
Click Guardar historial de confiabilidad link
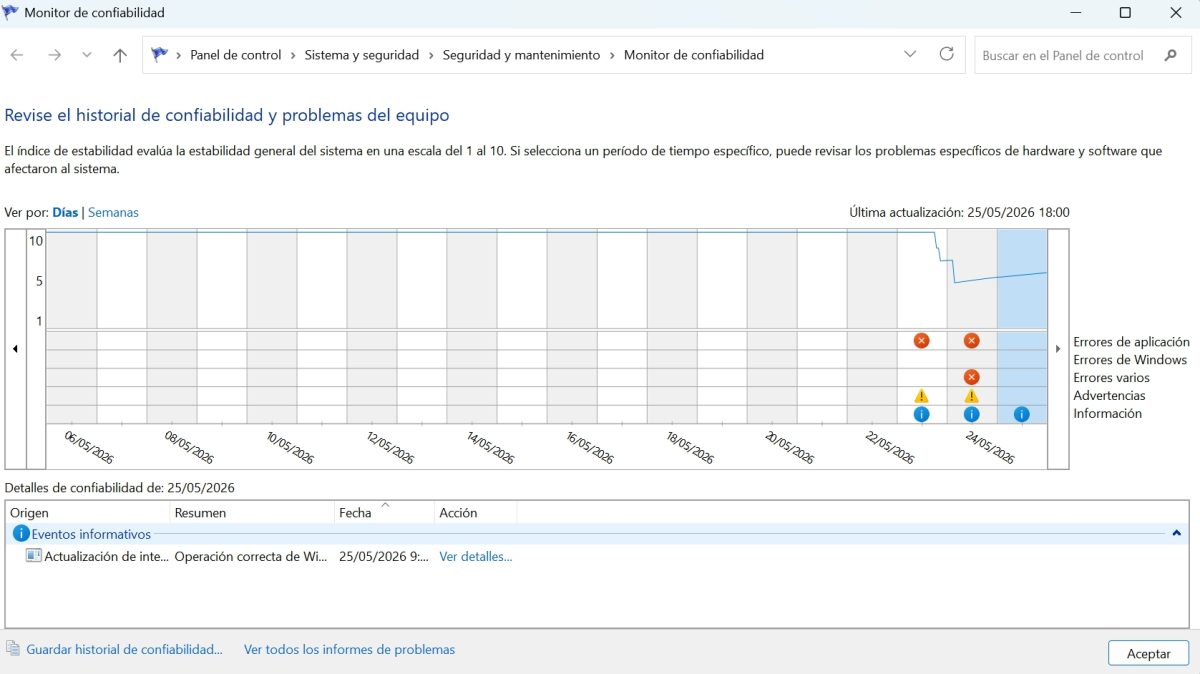click(x=124, y=649)
